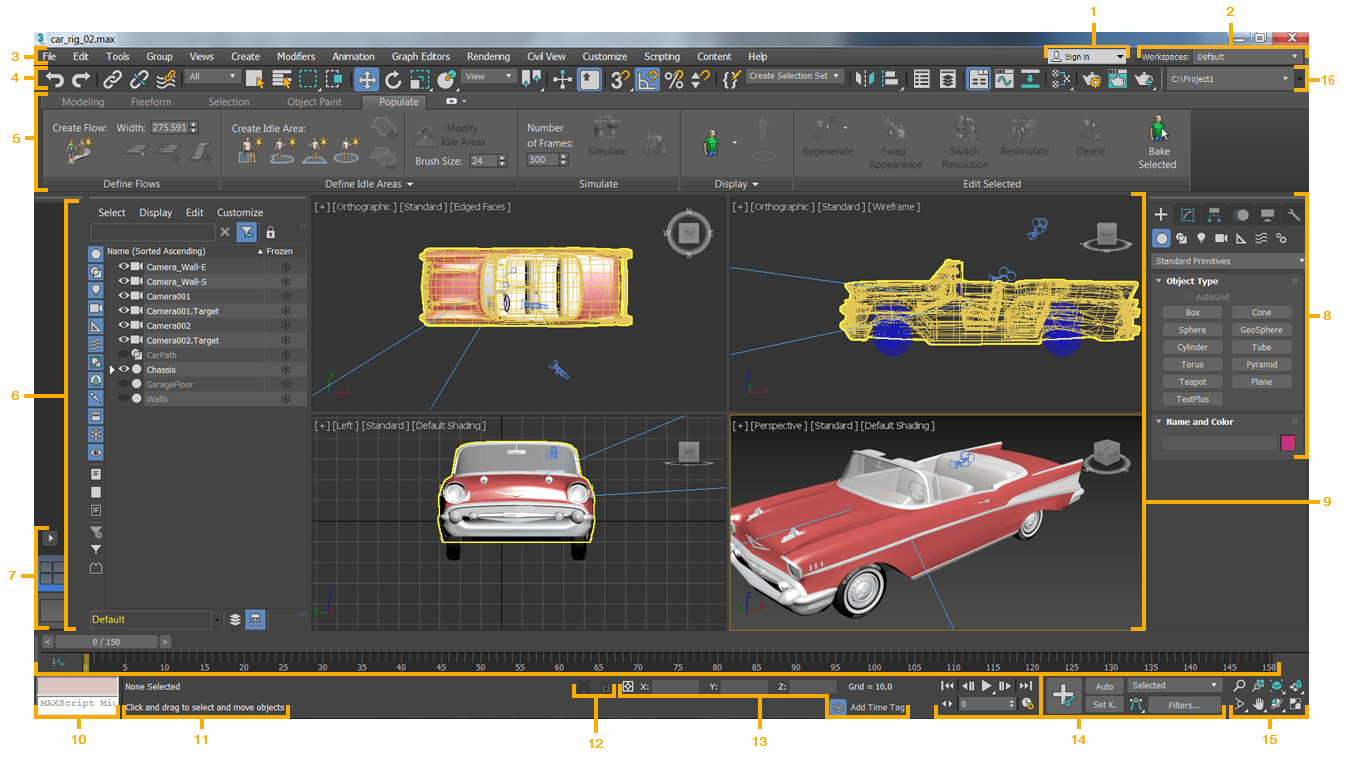Toggle frozen state of Camera002
1356x757 pixels.
point(285,326)
